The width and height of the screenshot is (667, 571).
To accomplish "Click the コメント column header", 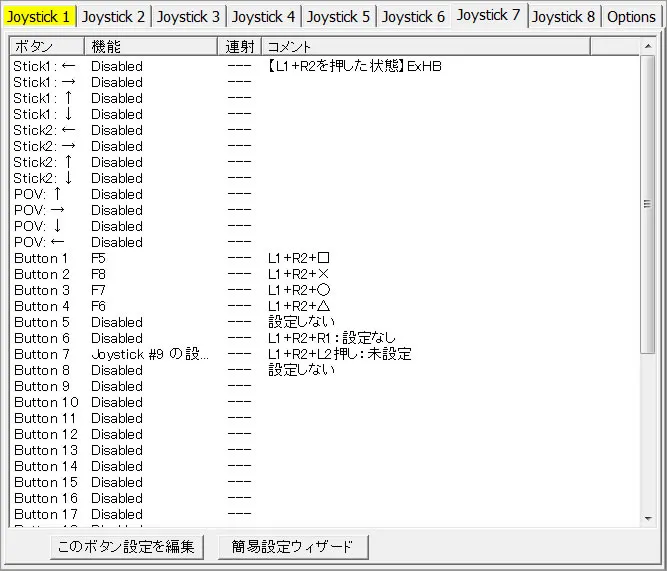I will 426,46.
